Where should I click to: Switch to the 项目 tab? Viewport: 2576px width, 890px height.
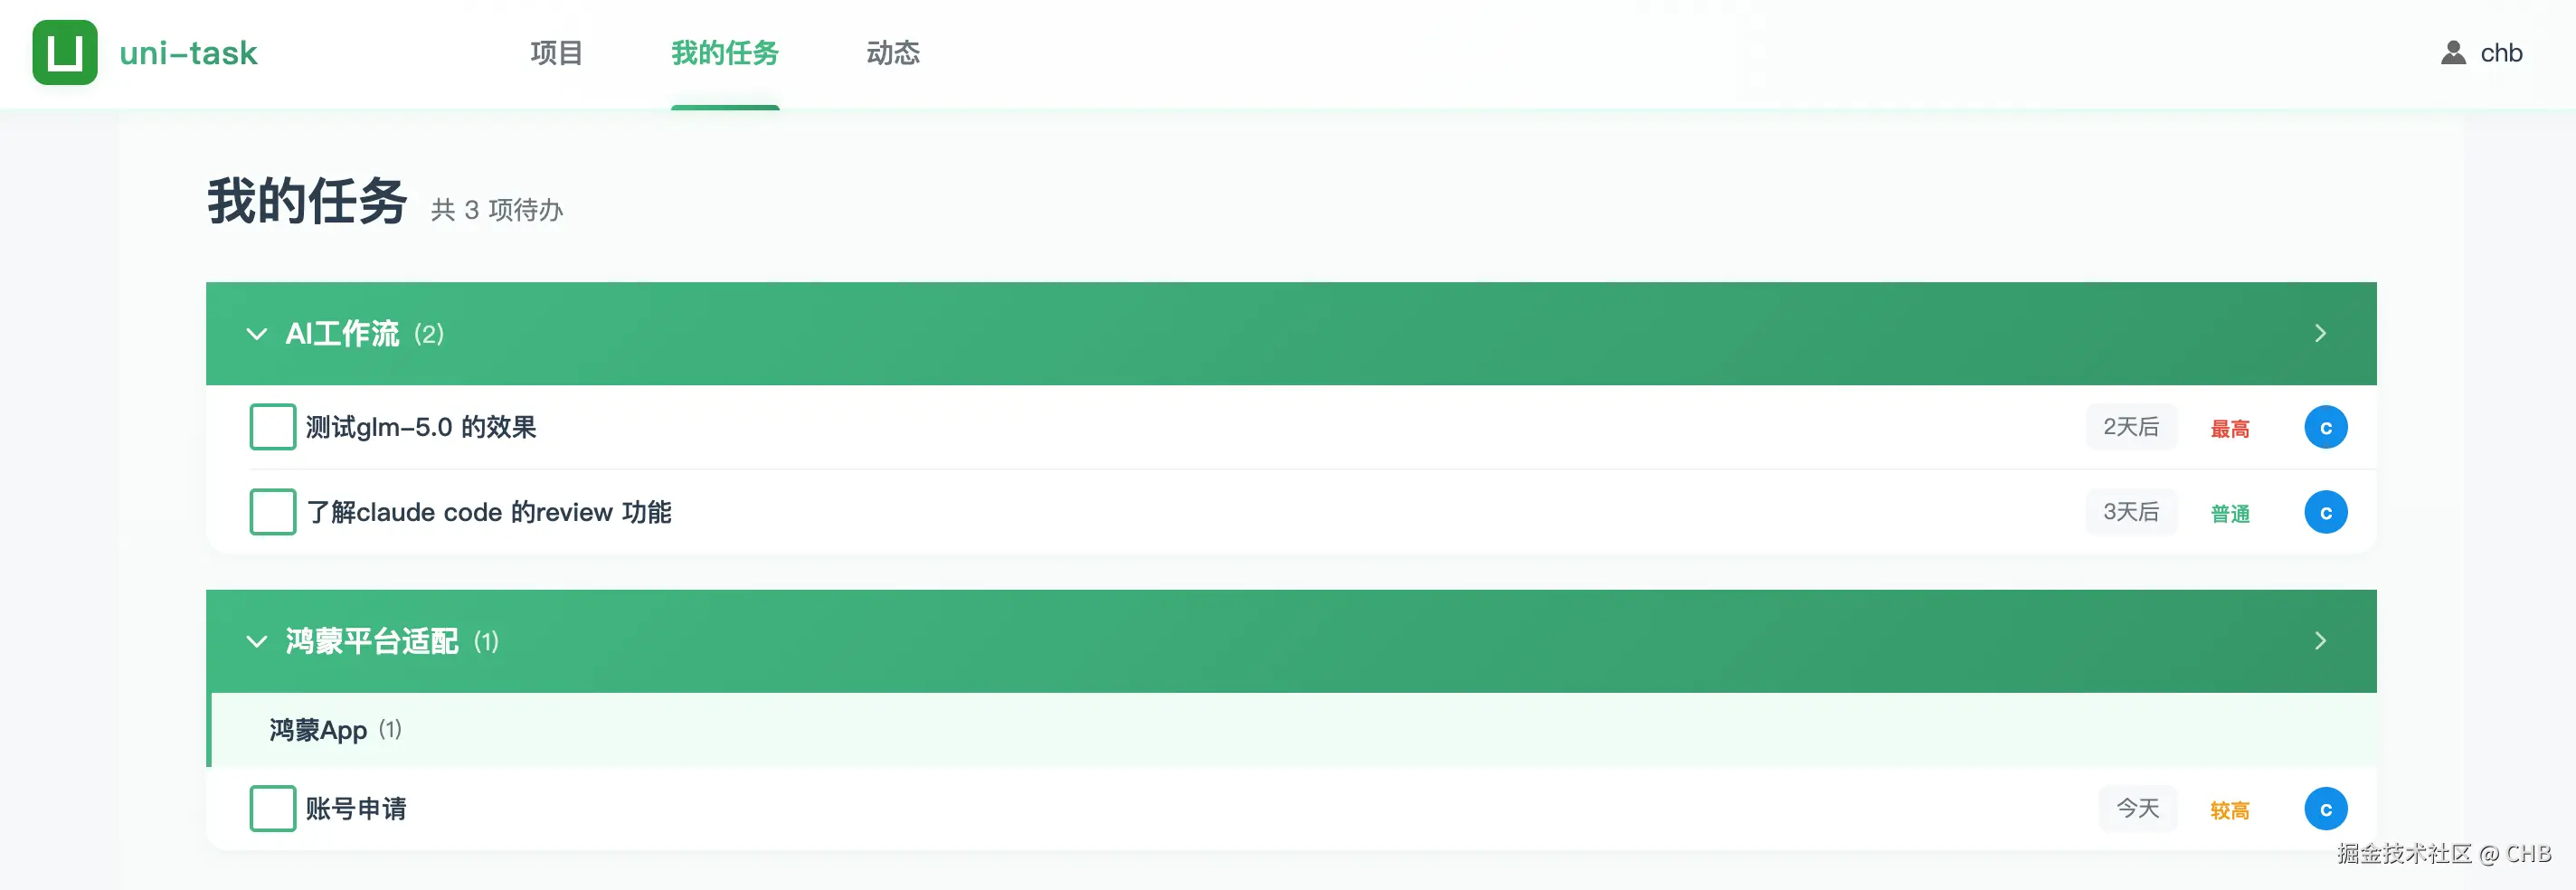coord(556,53)
